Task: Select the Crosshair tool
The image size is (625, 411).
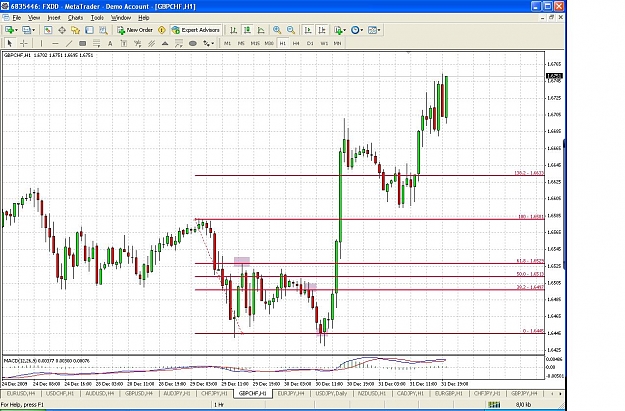Action: coord(24,43)
